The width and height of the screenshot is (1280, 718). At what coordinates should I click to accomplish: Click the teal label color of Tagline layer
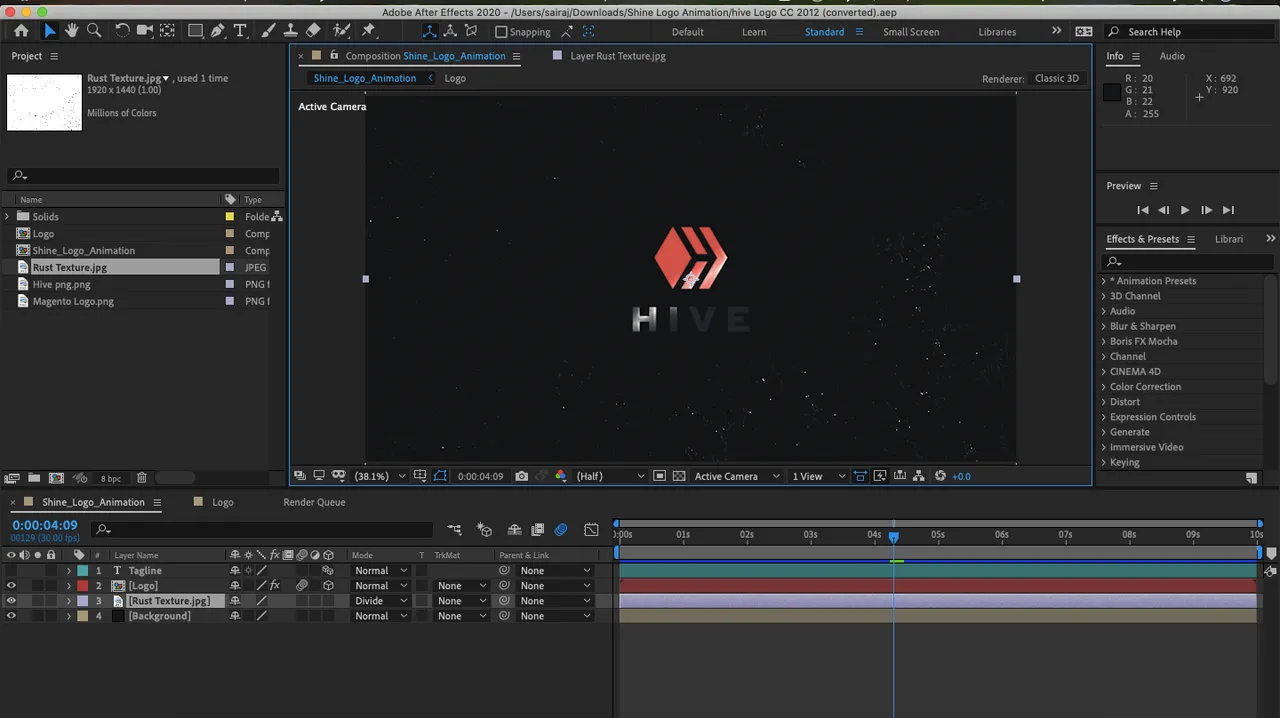82,571
